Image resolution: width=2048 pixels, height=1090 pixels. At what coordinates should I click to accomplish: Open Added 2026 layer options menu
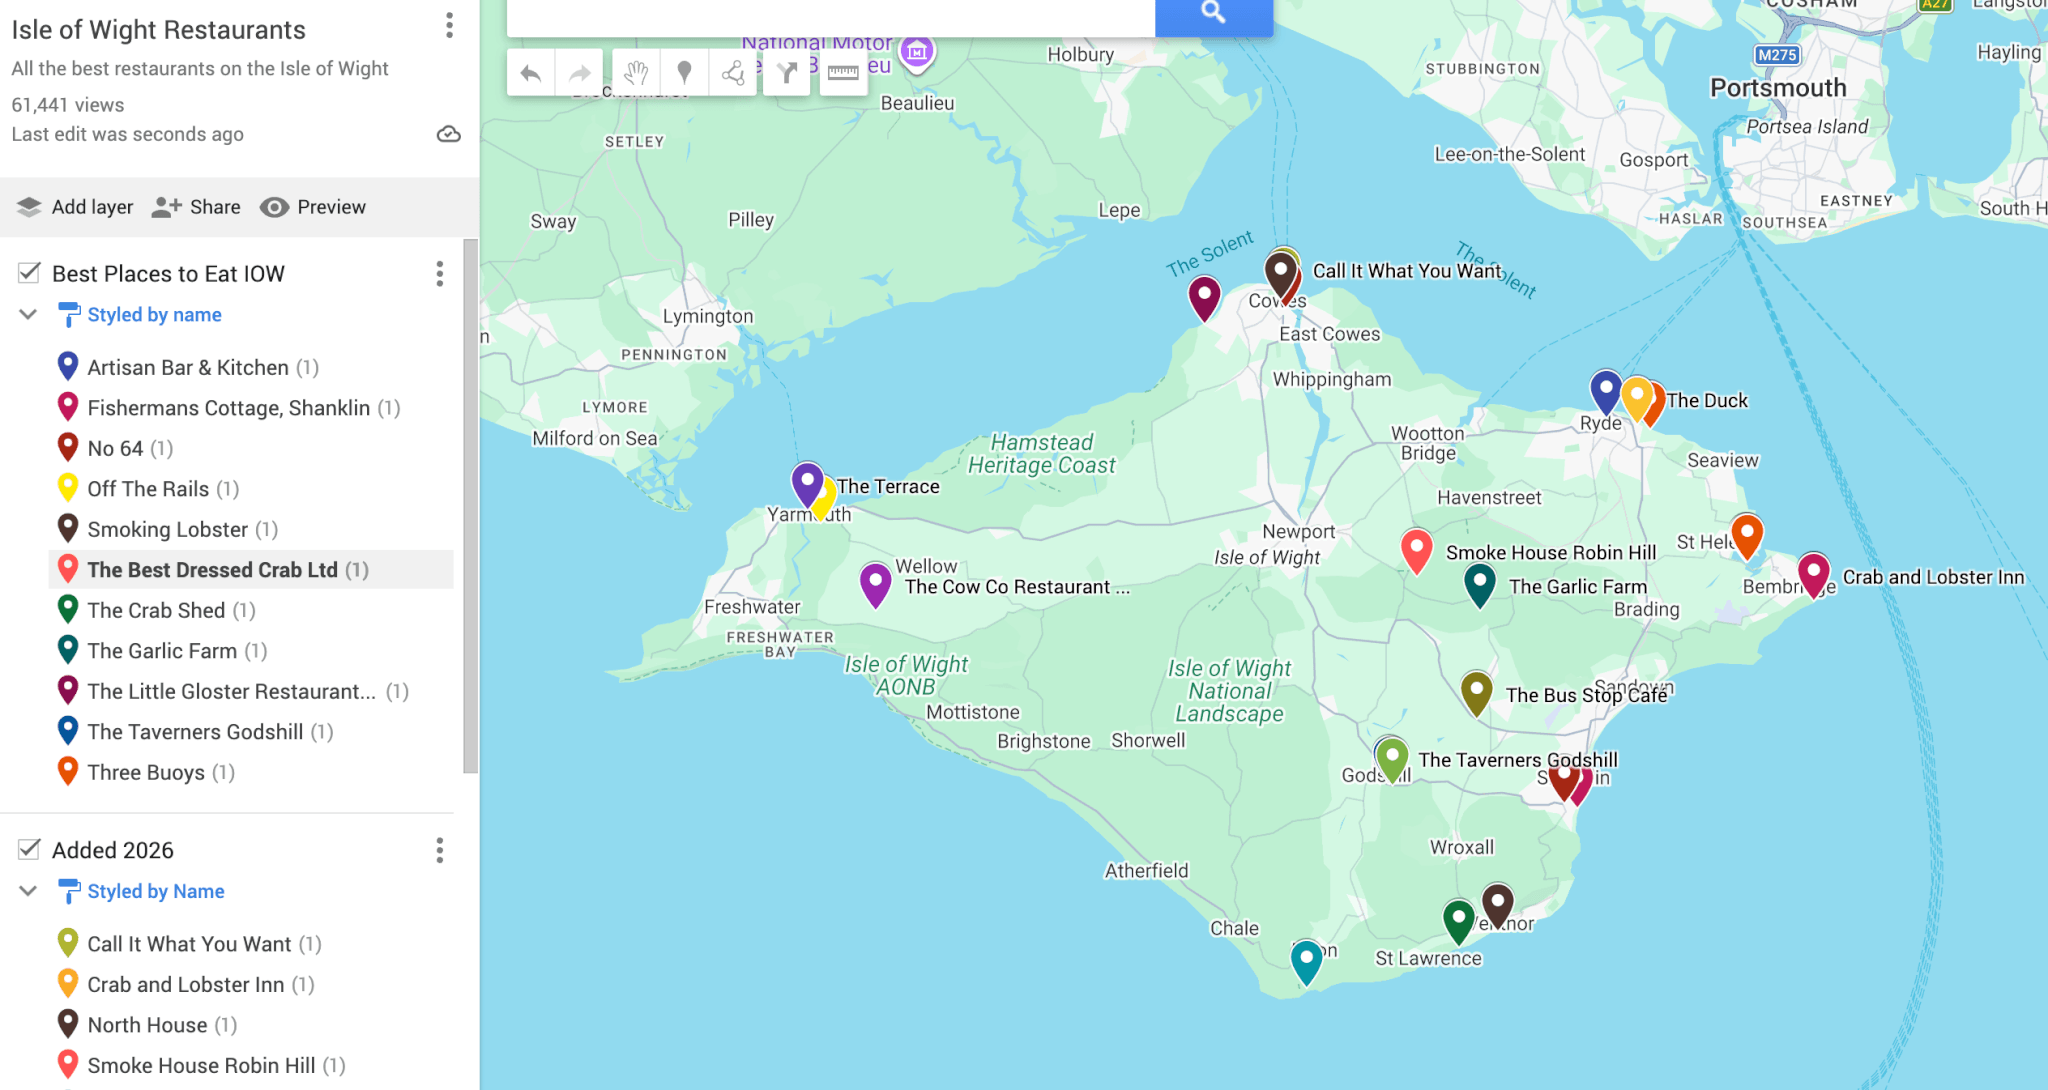point(439,851)
